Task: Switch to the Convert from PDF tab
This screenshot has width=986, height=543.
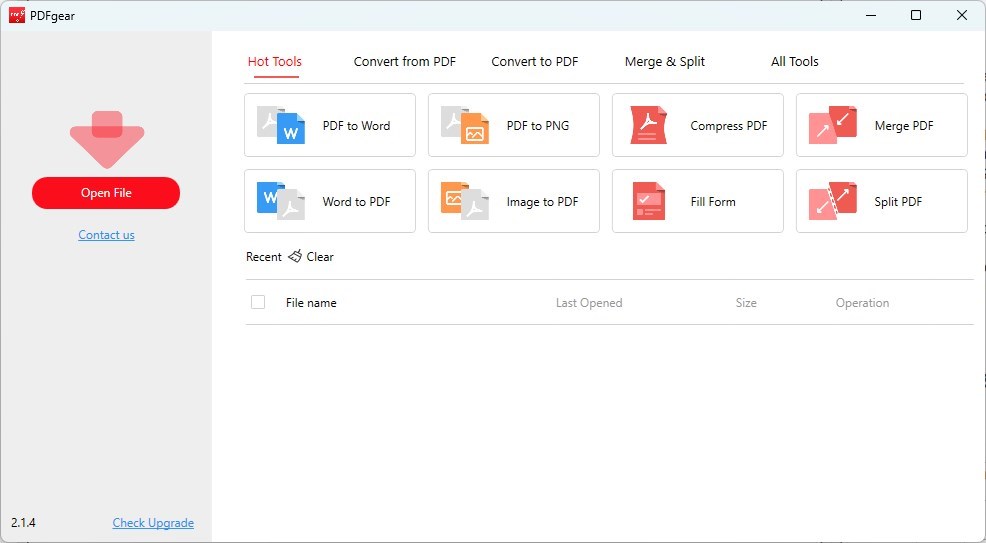Action: tap(404, 62)
